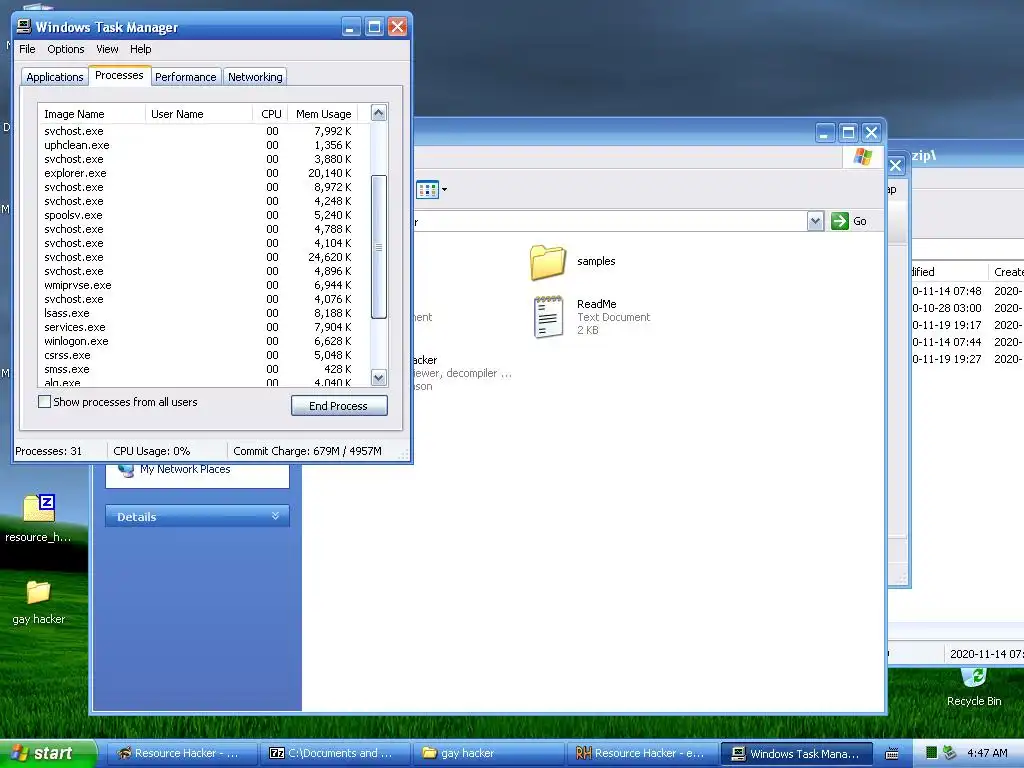
Task: Select the lsass.exe process row
Action: pyautogui.click(x=204, y=313)
